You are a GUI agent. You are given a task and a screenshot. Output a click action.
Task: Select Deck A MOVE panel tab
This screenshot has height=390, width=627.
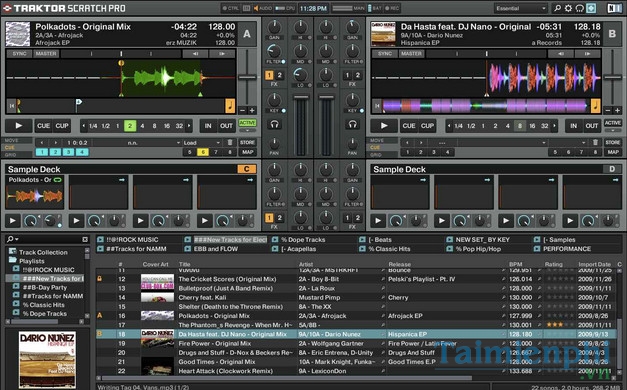click(18, 140)
